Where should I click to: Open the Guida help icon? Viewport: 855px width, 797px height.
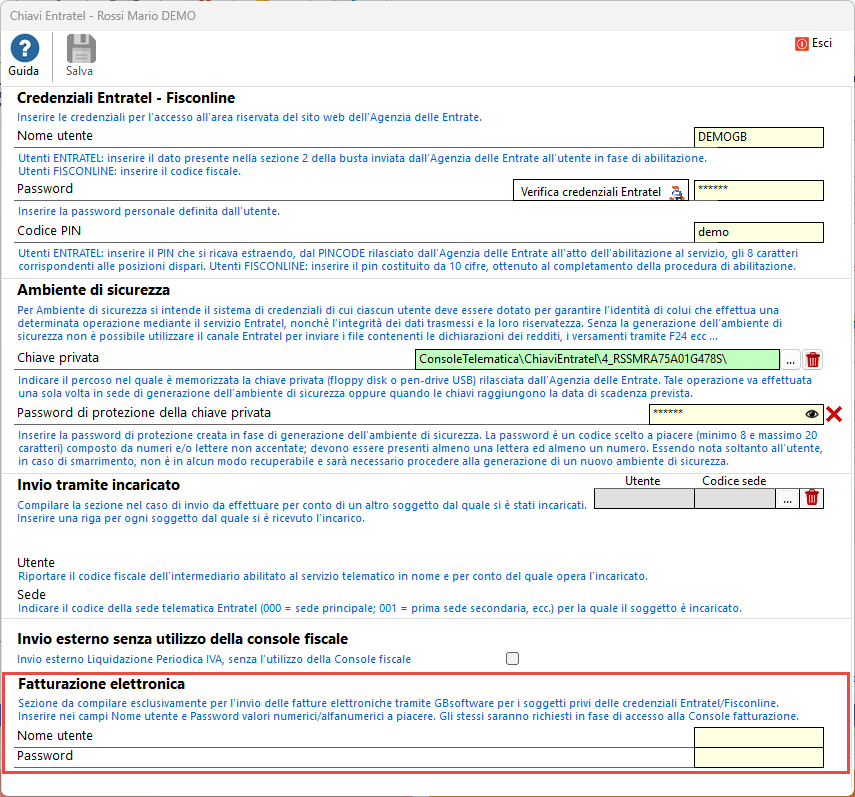pyautogui.click(x=25, y=49)
